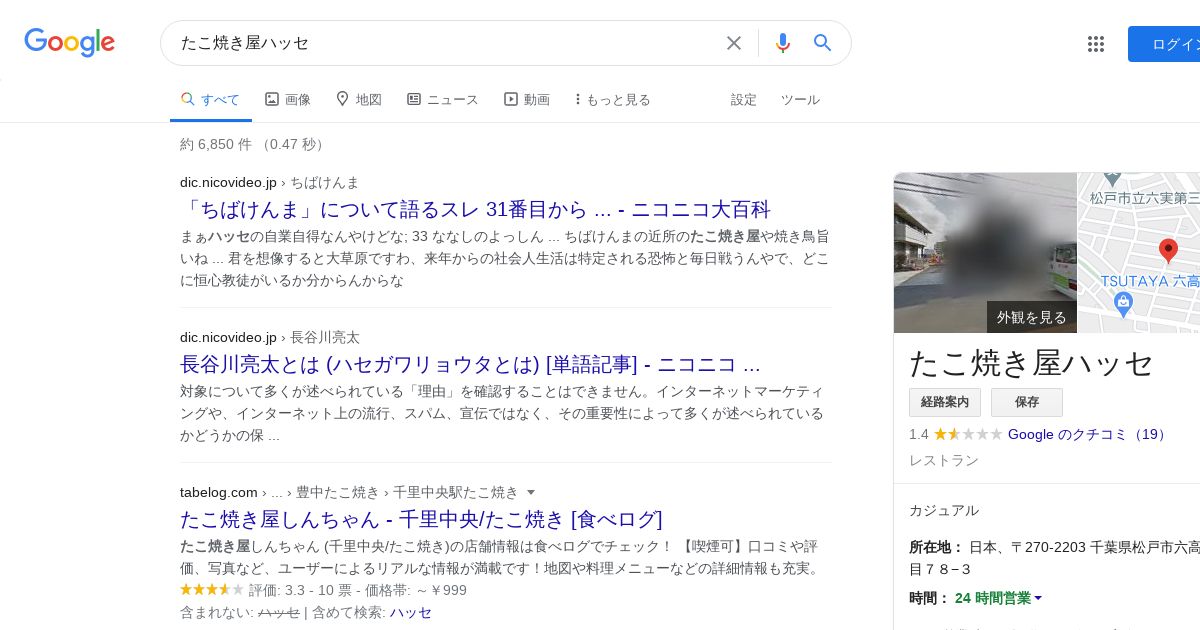The height and width of the screenshot is (630, 1200).
Task: Click the dic.nicovideo.jp › ちばけんま breadcrumb
Action: [x=269, y=182]
